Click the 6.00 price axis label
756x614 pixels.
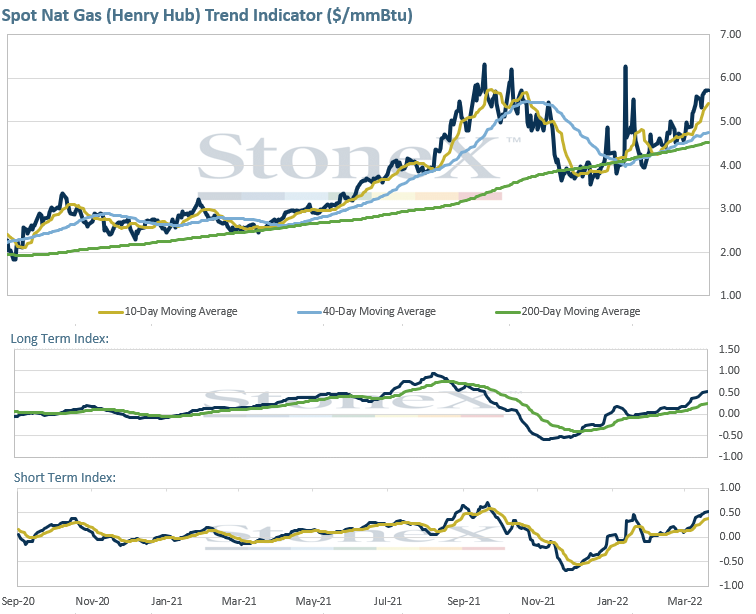coord(730,78)
